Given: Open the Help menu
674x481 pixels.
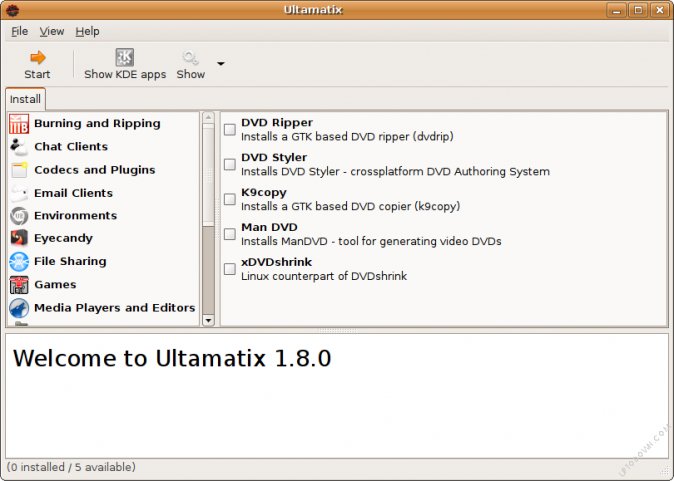Looking at the screenshot, I should tap(87, 31).
